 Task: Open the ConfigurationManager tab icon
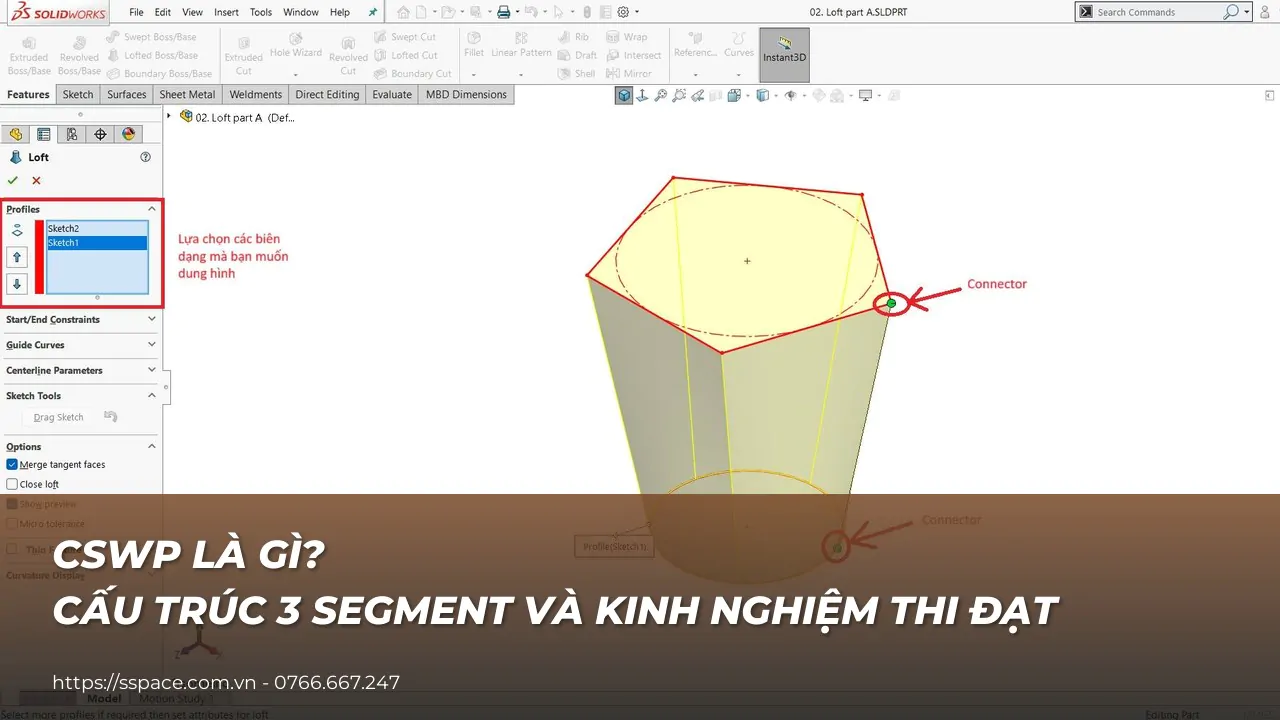(72, 134)
